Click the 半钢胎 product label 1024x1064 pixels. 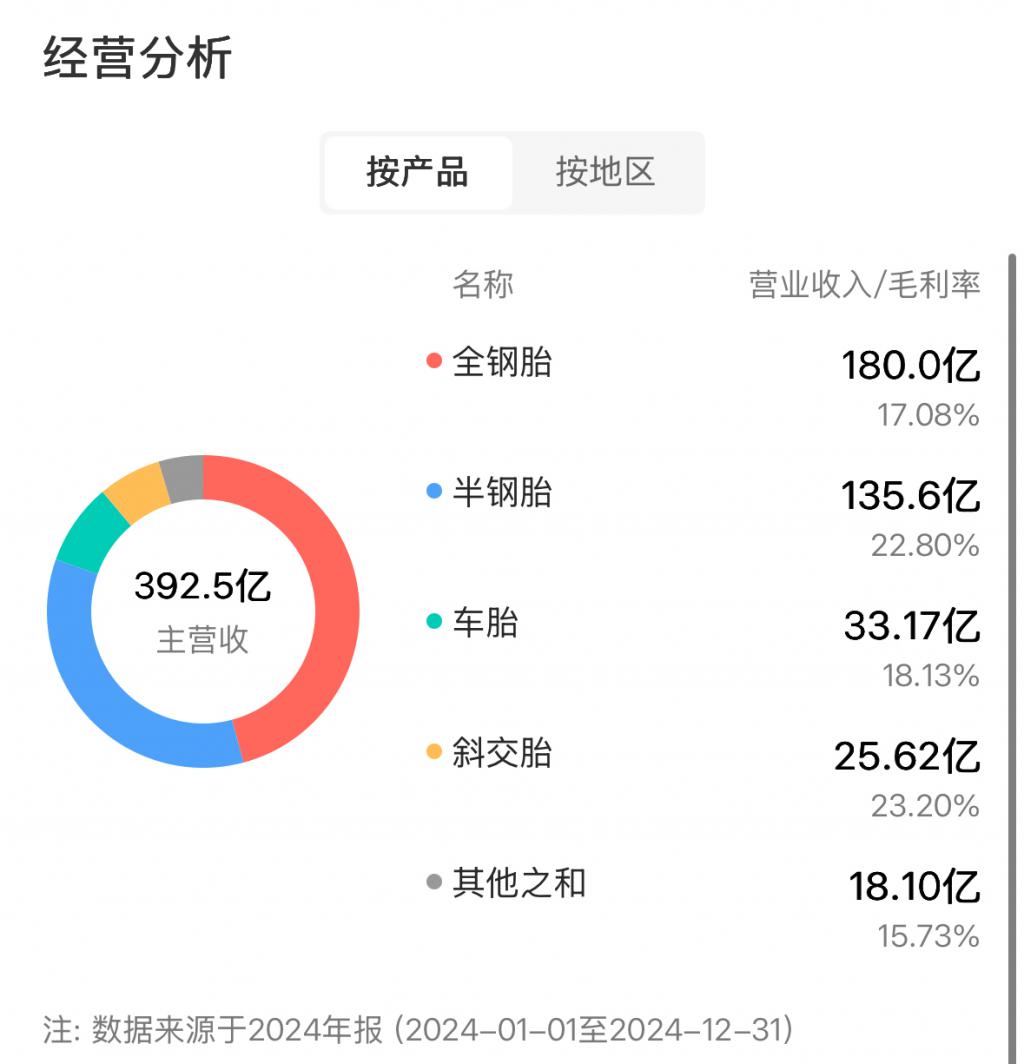pos(502,492)
